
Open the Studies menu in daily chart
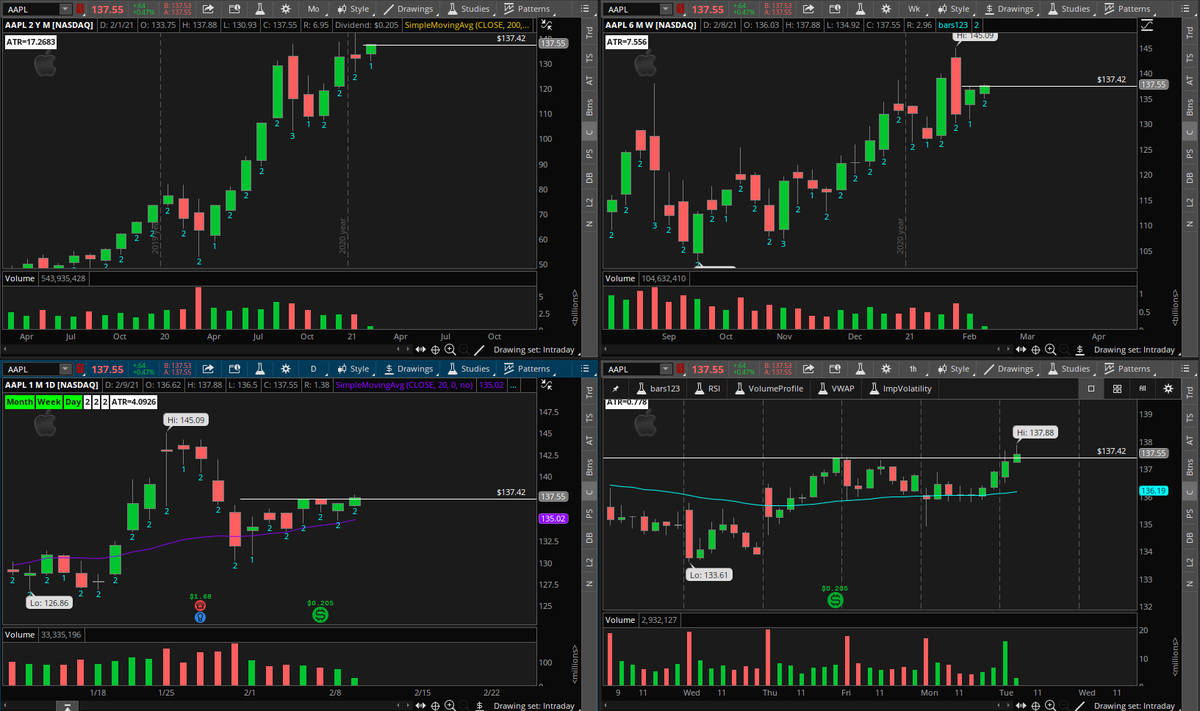(468, 369)
